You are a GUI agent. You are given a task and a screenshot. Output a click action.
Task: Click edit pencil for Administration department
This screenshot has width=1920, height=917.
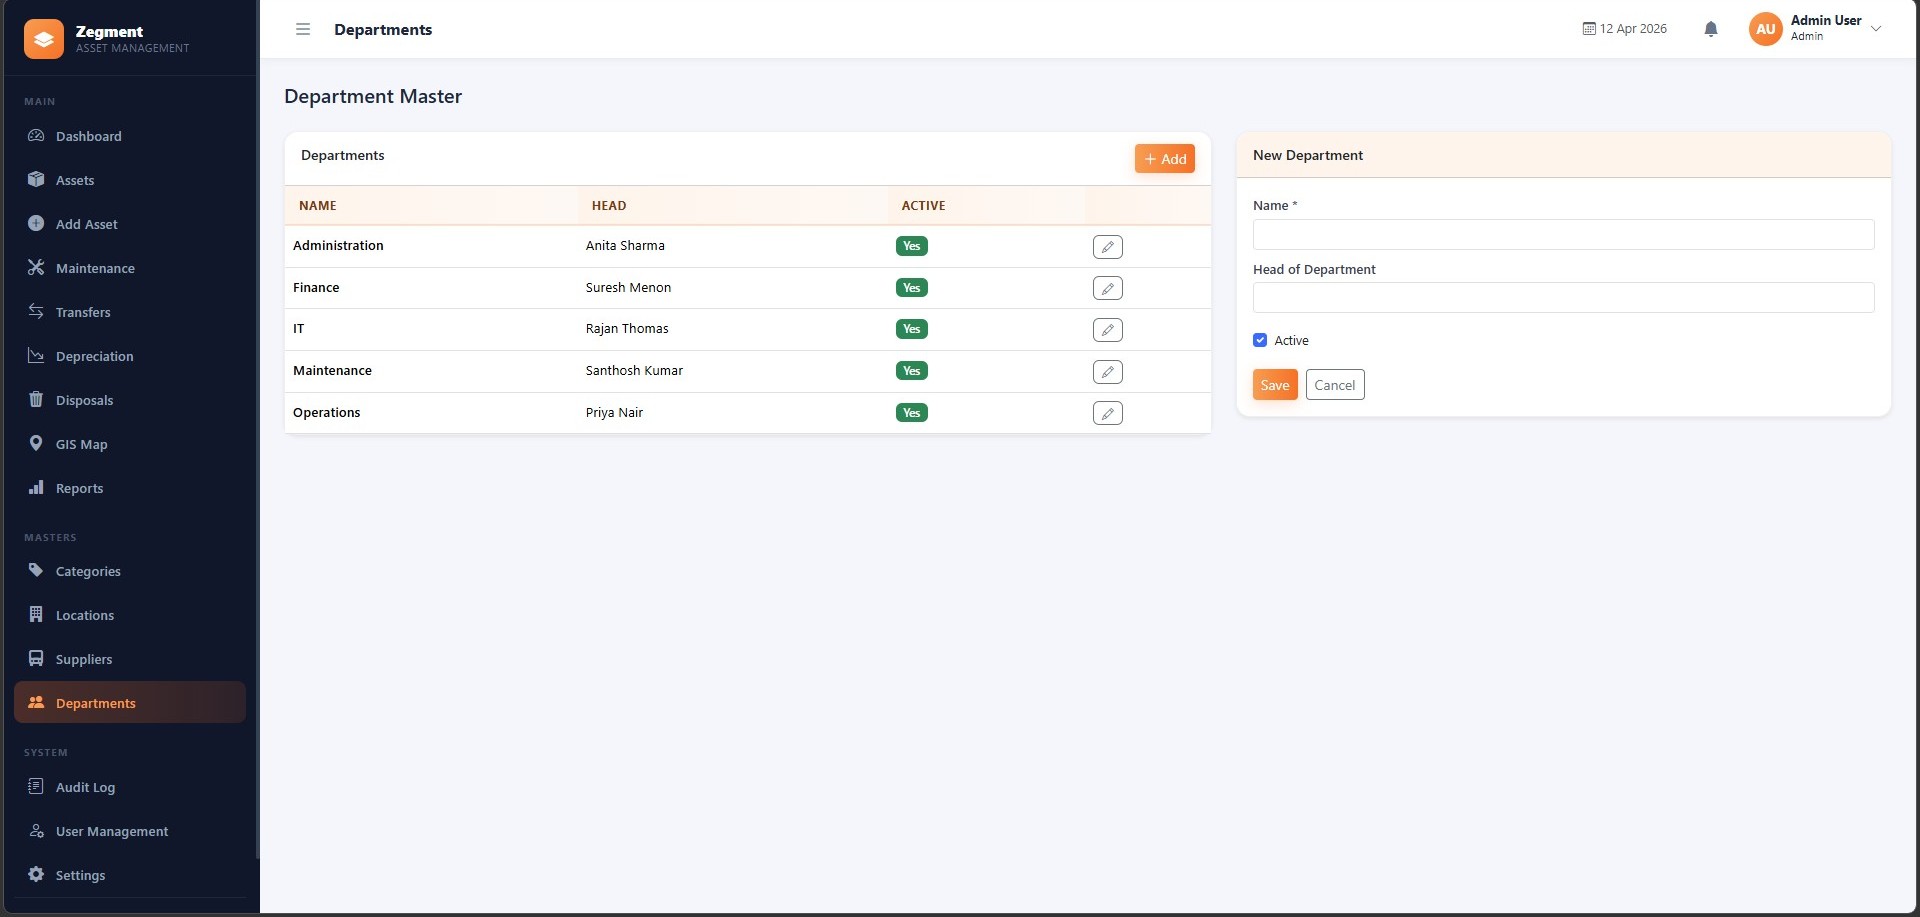tap(1107, 247)
